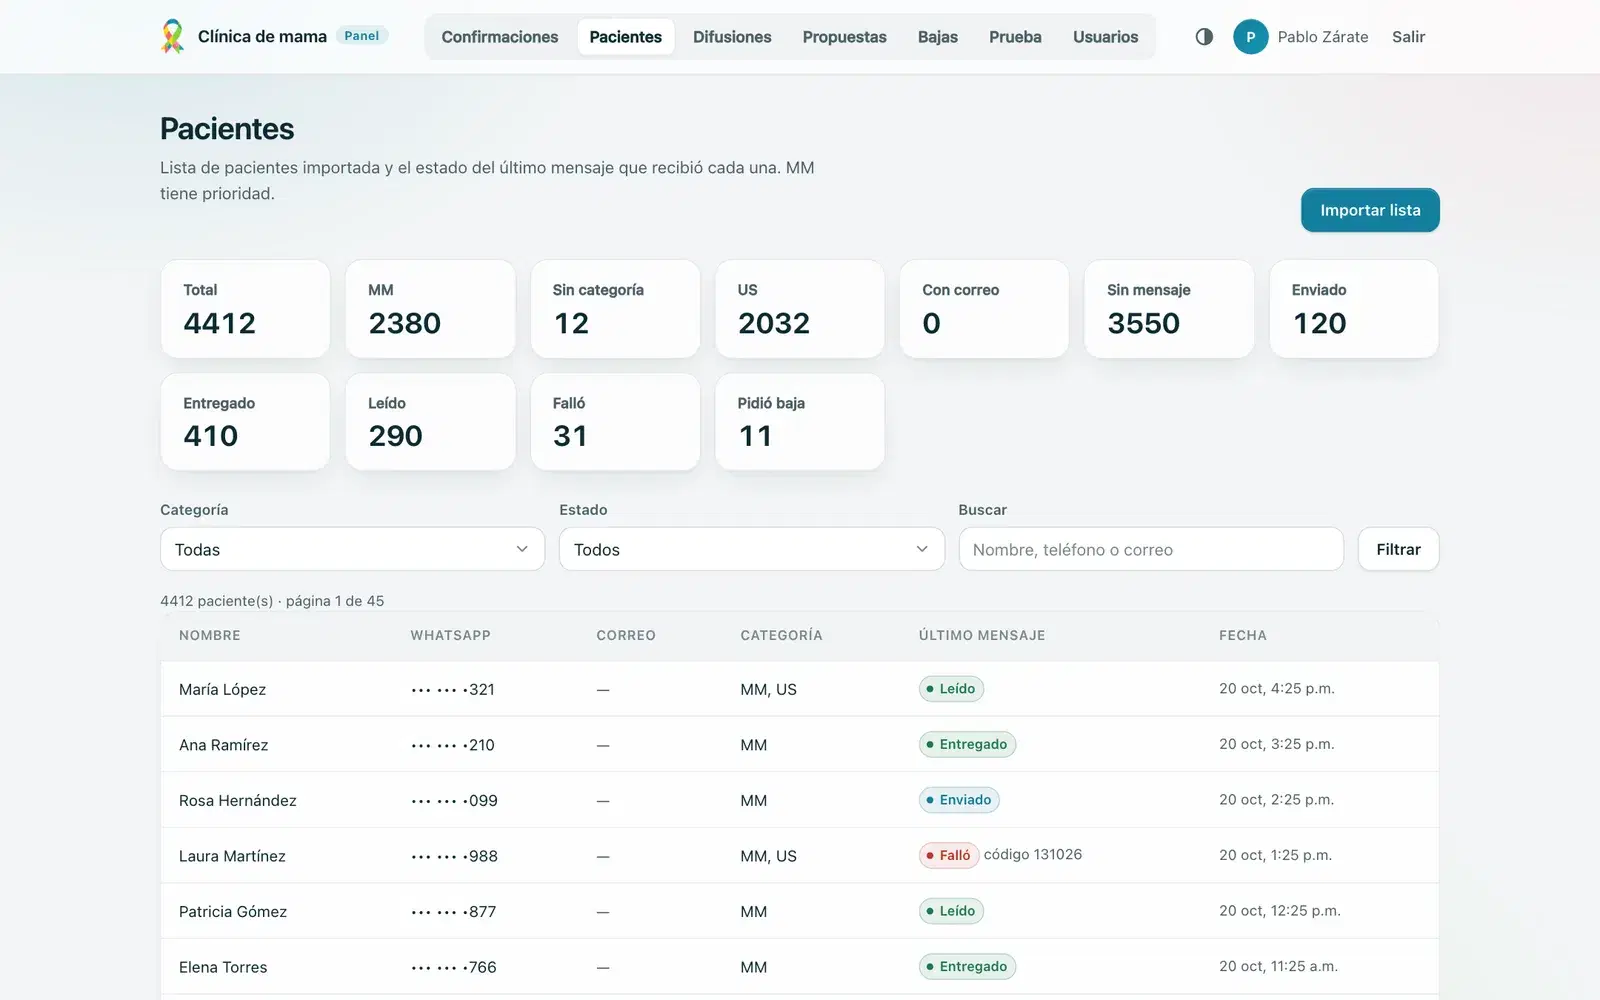Click the Sin categoría 12 card
The width and height of the screenshot is (1600, 1000).
tap(615, 309)
